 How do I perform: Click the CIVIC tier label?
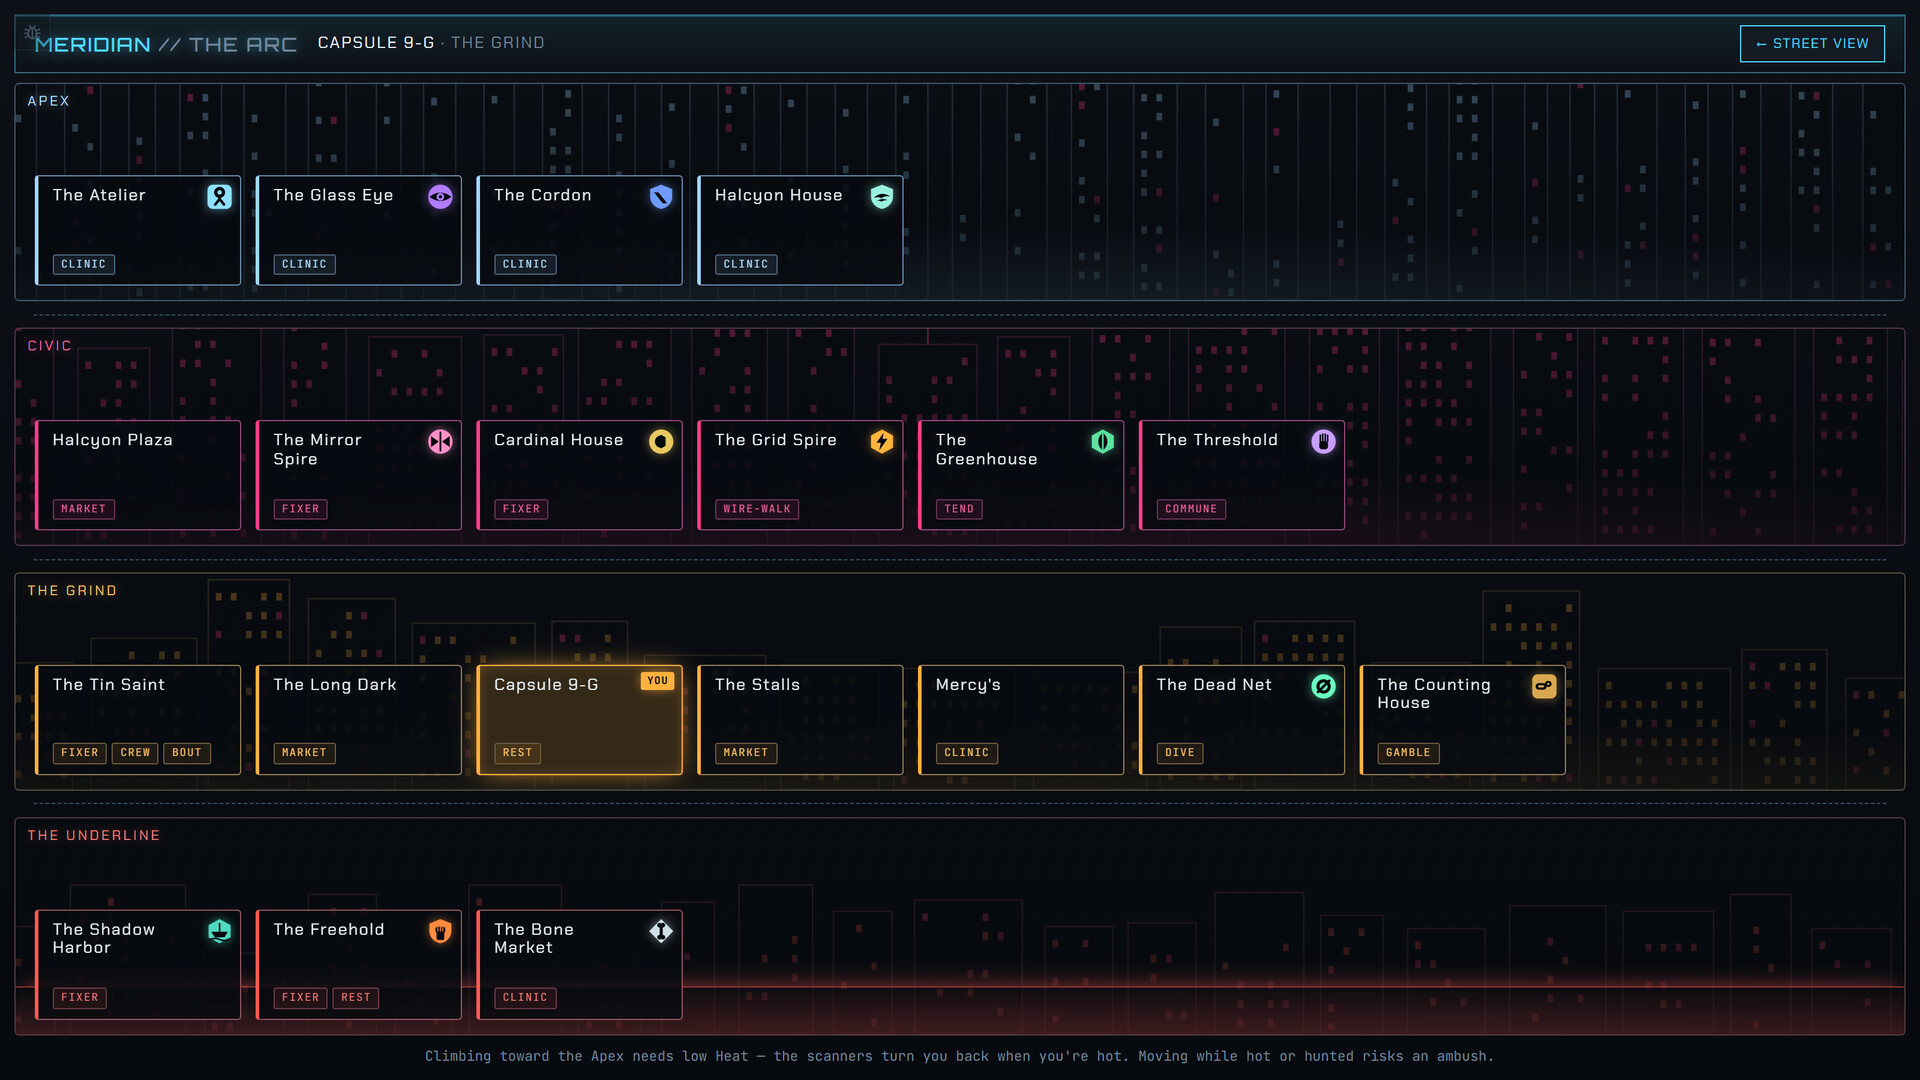click(50, 346)
